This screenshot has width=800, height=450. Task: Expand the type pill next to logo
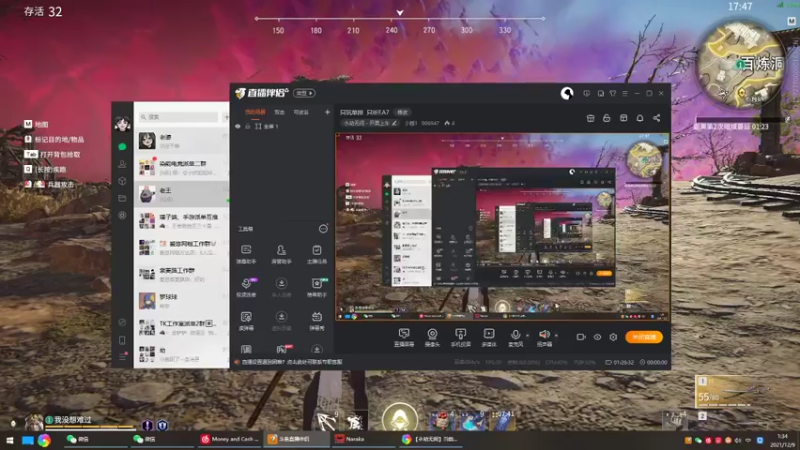tap(305, 93)
